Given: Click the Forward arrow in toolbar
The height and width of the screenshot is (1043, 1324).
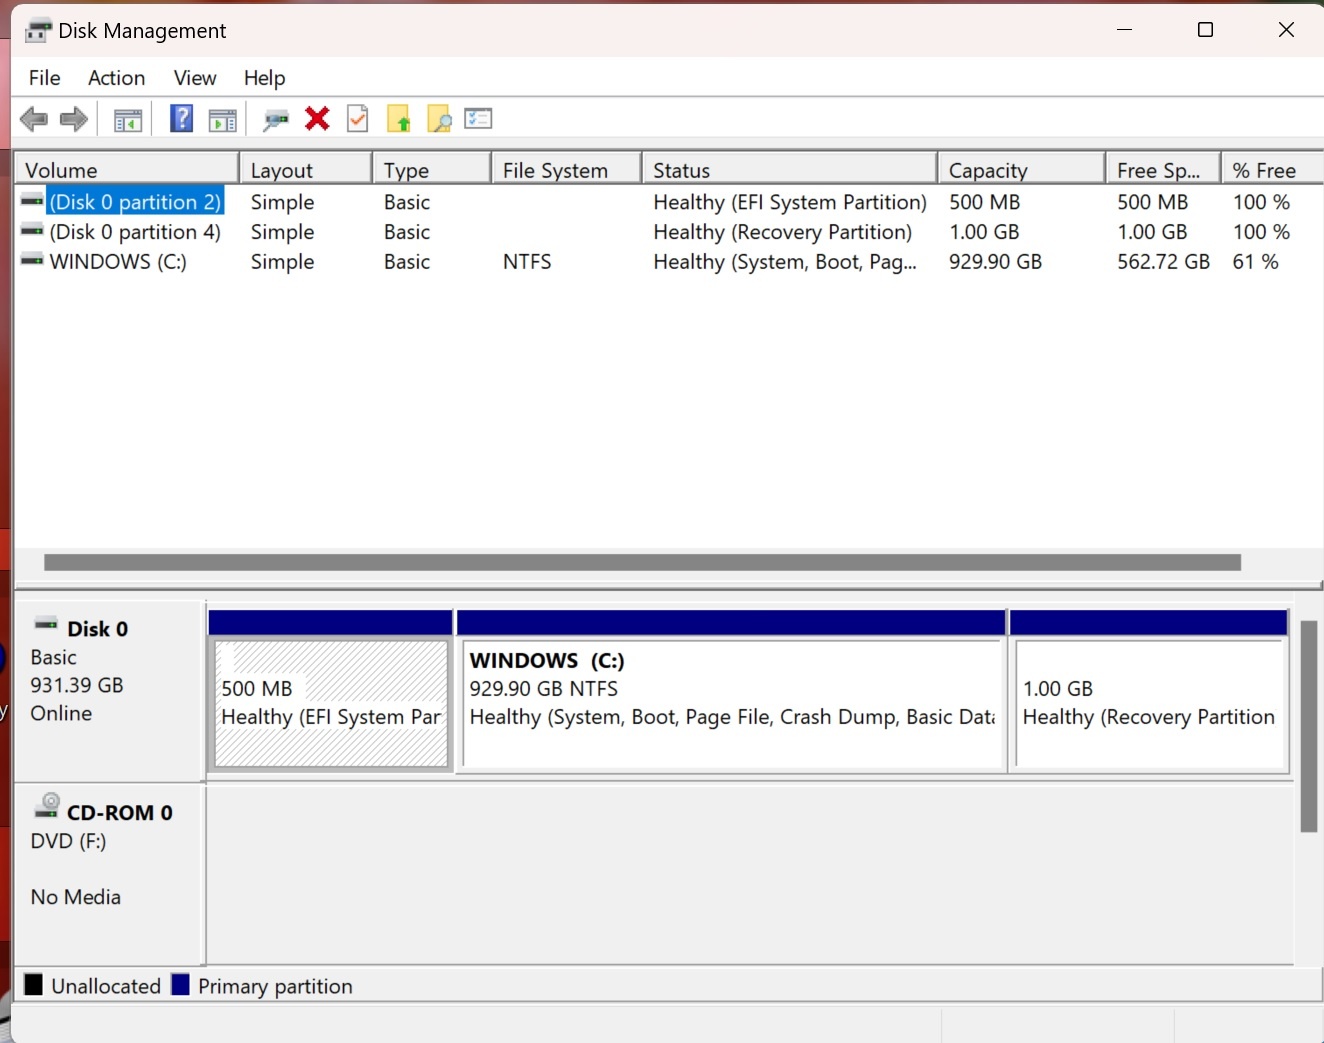Looking at the screenshot, I should tap(74, 119).
